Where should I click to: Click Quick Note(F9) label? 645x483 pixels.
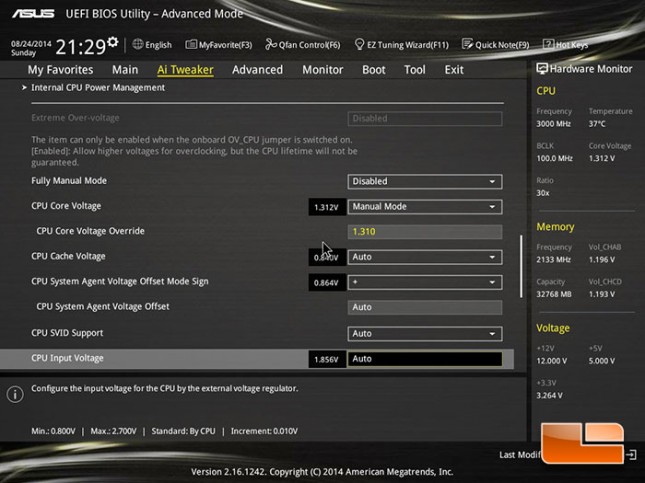pyautogui.click(x=502, y=45)
